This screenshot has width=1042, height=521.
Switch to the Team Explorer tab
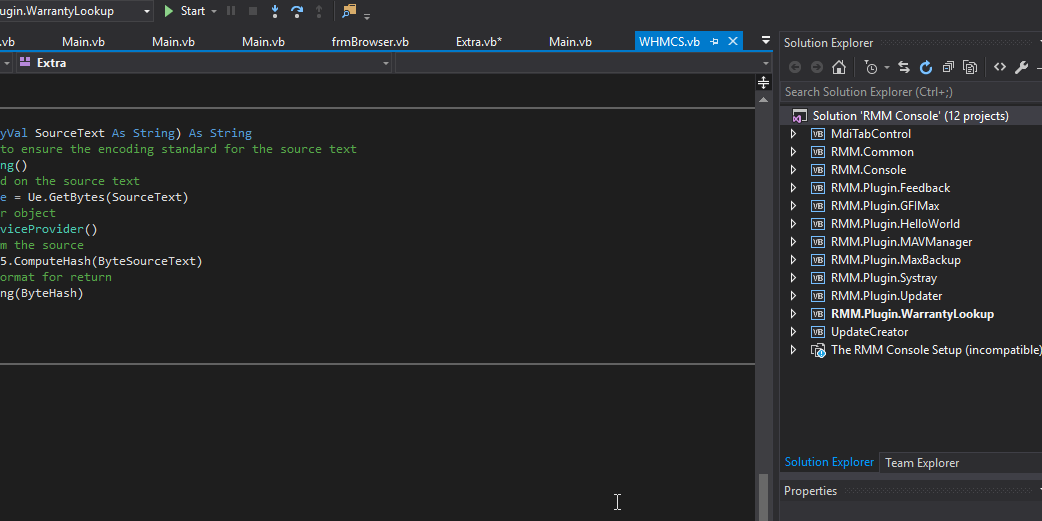[922, 462]
